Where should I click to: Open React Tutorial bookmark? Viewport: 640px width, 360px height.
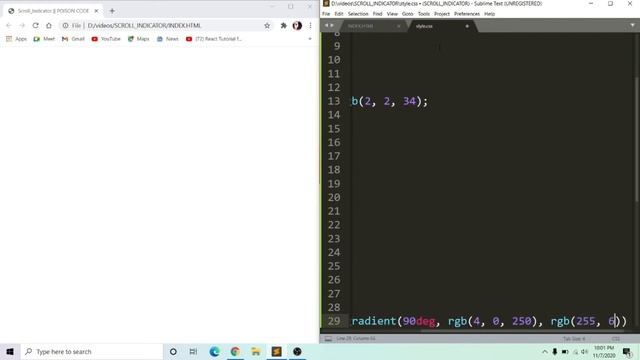214,39
